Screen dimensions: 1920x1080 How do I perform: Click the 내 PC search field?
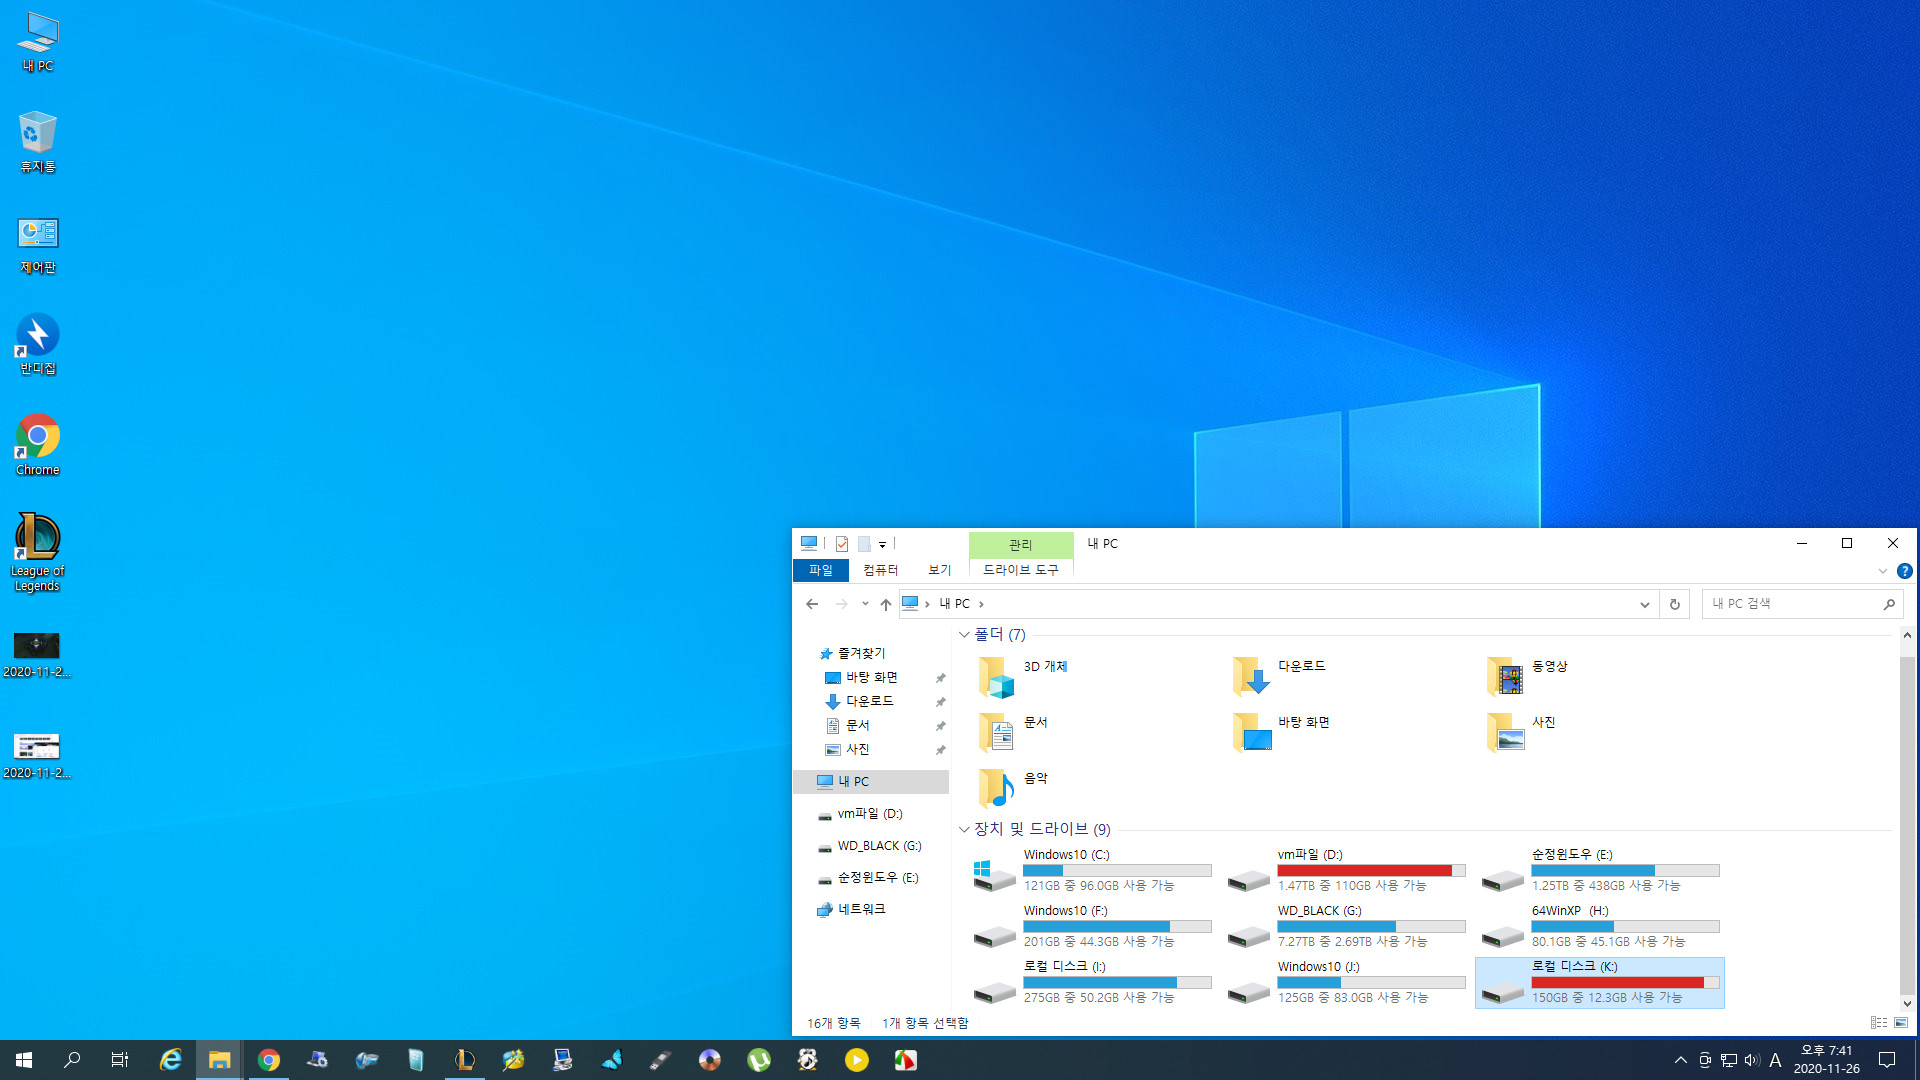click(1801, 604)
